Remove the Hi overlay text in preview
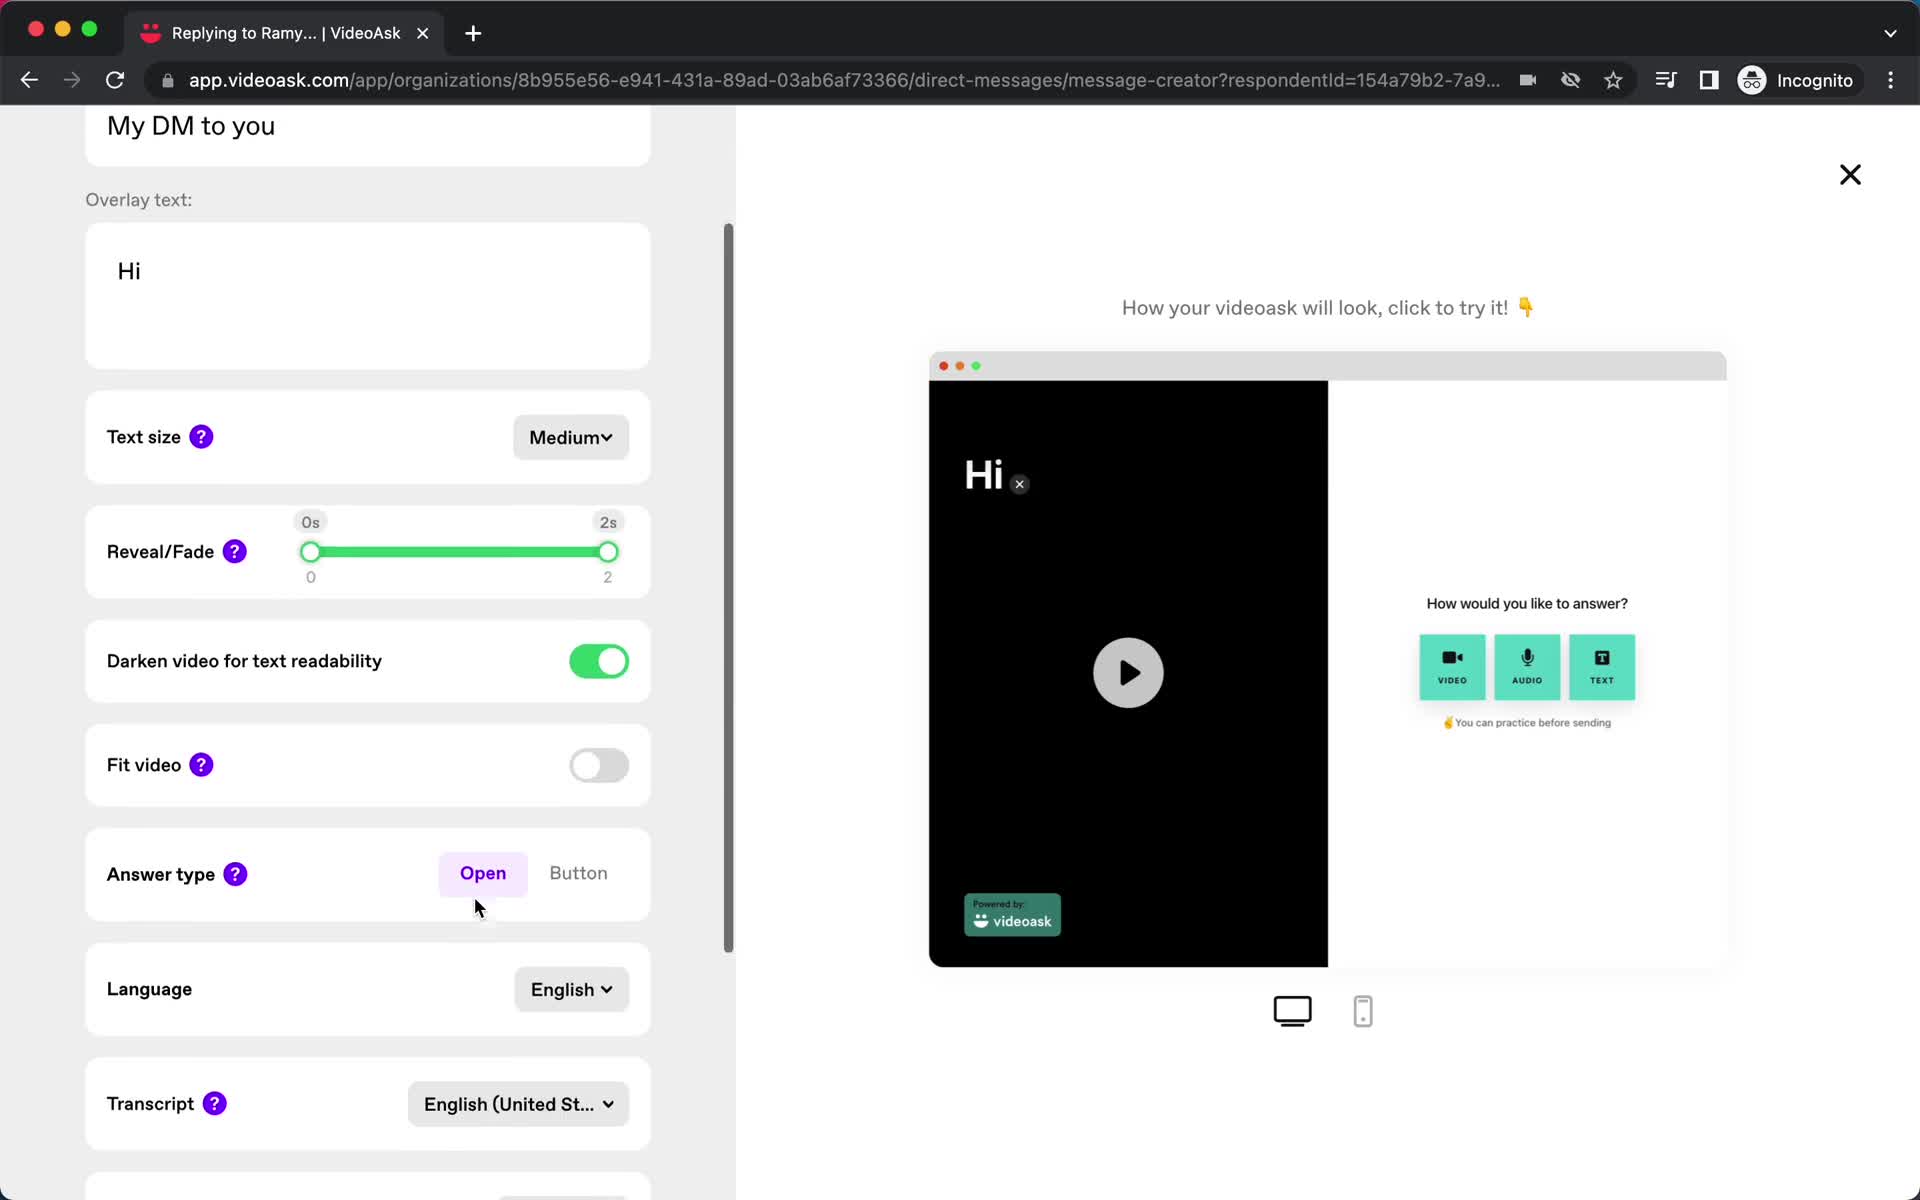The image size is (1920, 1200). coord(1020,483)
